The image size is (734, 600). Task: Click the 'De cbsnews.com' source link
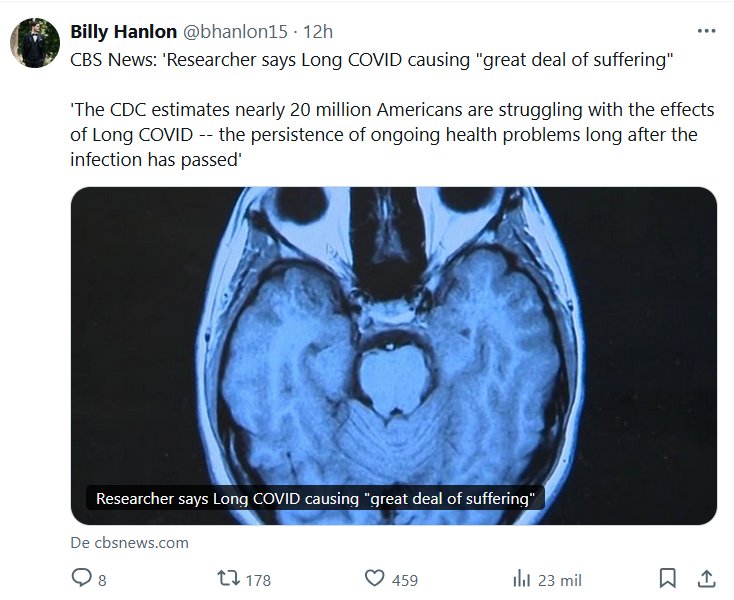click(x=129, y=543)
